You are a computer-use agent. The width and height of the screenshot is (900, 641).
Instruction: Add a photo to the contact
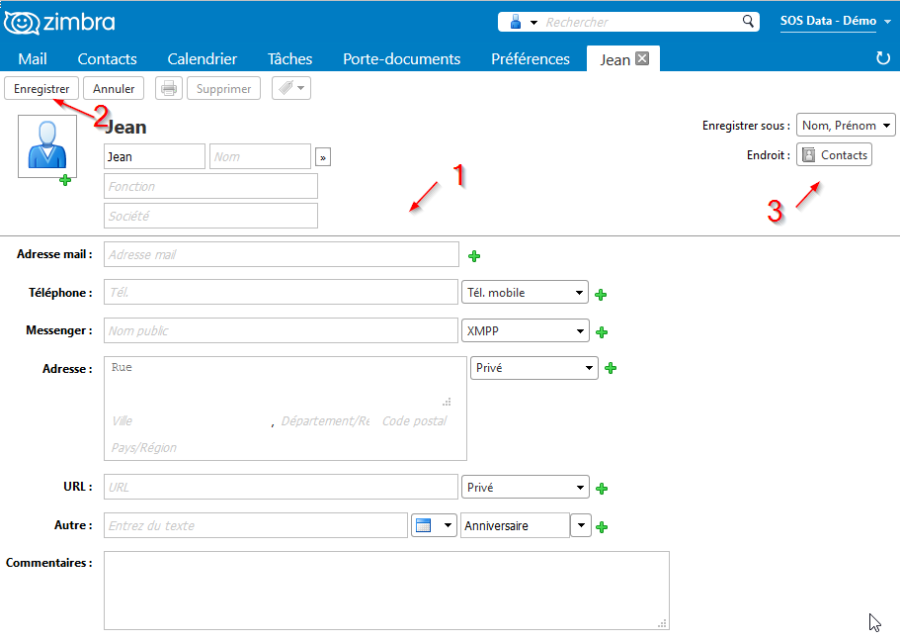[64, 180]
